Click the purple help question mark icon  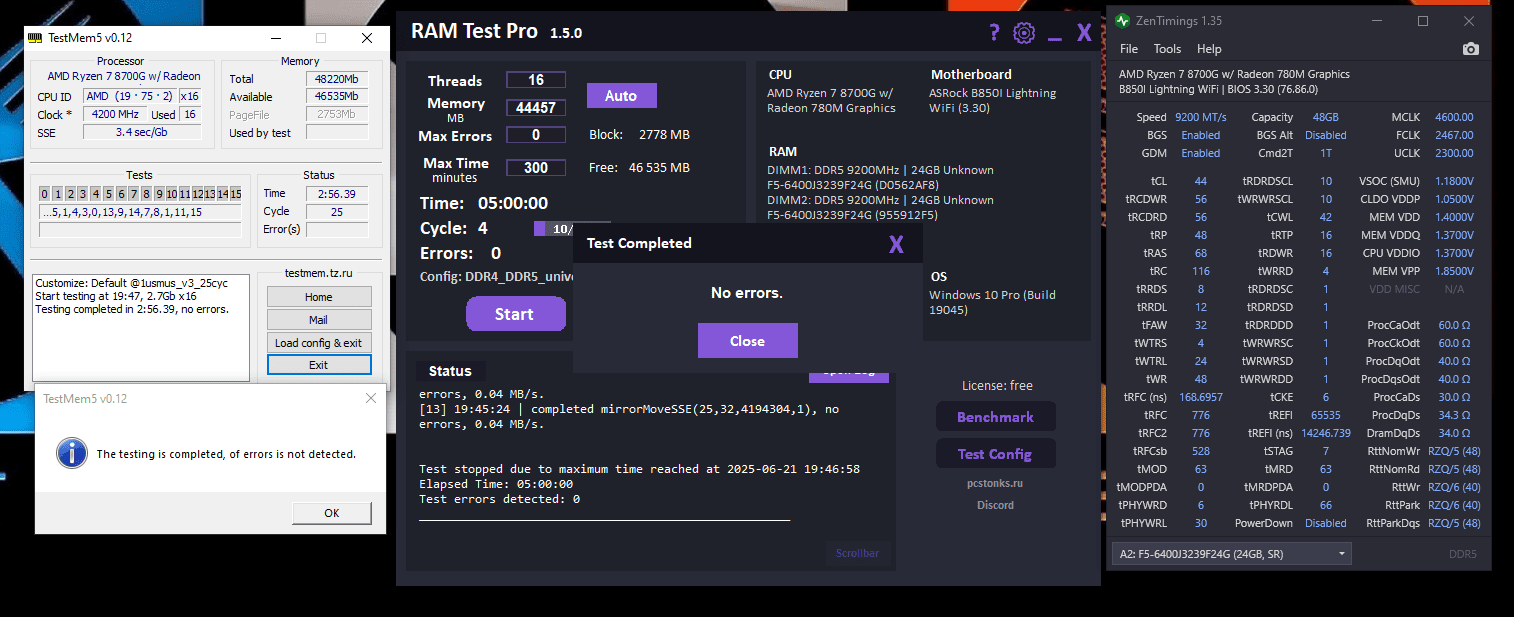point(994,33)
